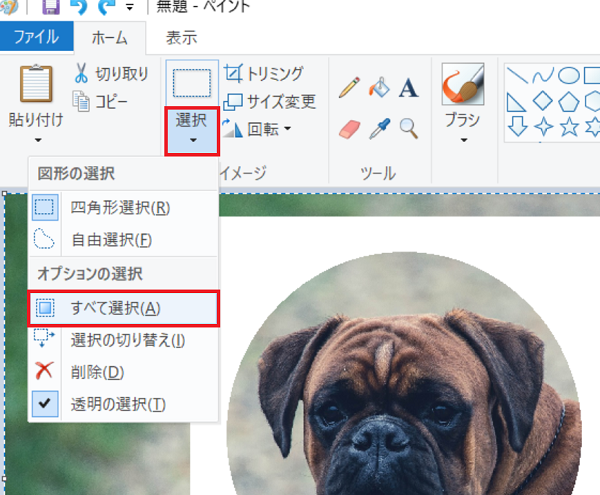Screen dimensions: 600x495
Task: Click the ブラシ brush icon
Action: tap(463, 84)
